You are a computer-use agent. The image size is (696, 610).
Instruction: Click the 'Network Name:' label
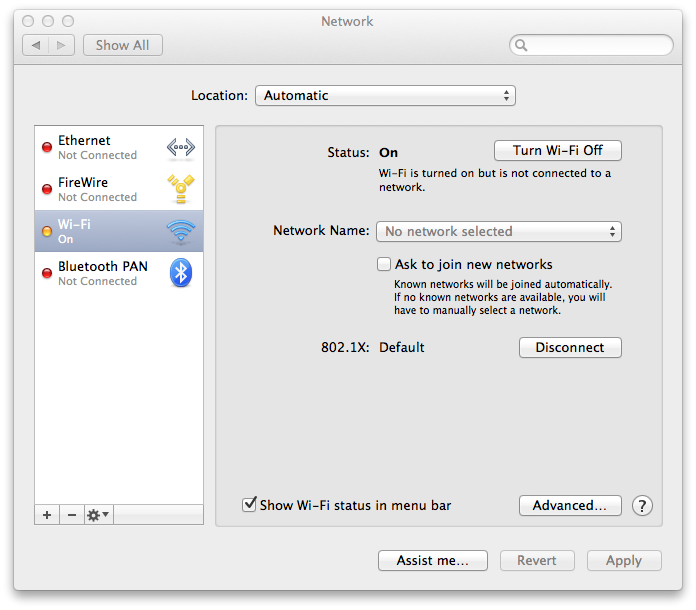(x=321, y=230)
